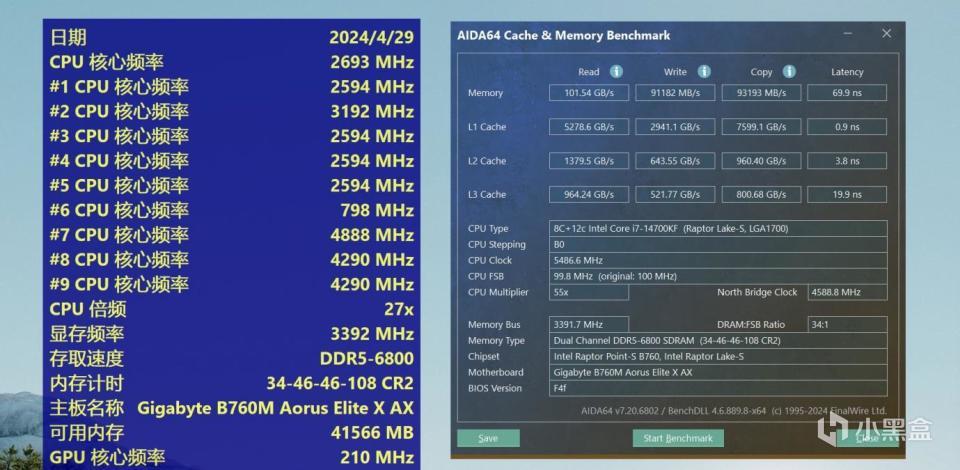Screen dimensions: 960x470
Task: Click Chipset field Intel Raptor Point-S B760
Action: [x=718, y=357]
